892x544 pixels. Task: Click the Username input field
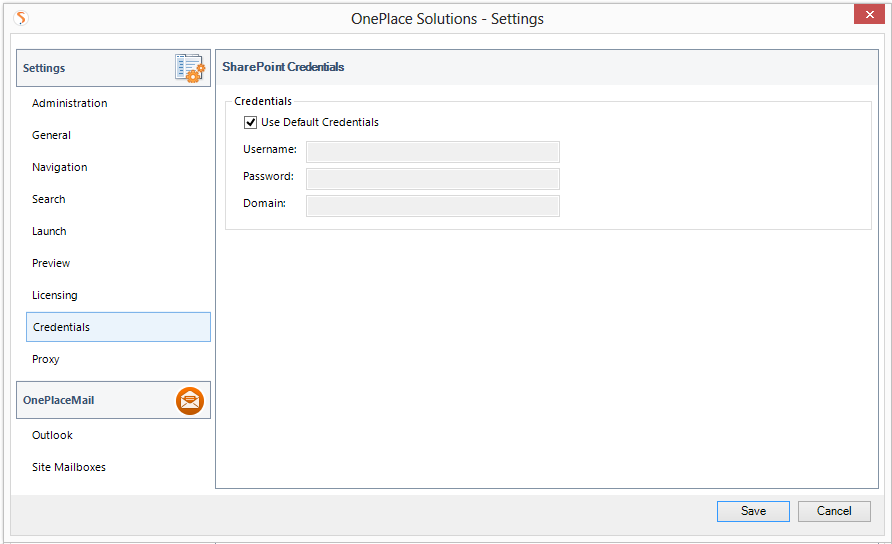tap(432, 151)
